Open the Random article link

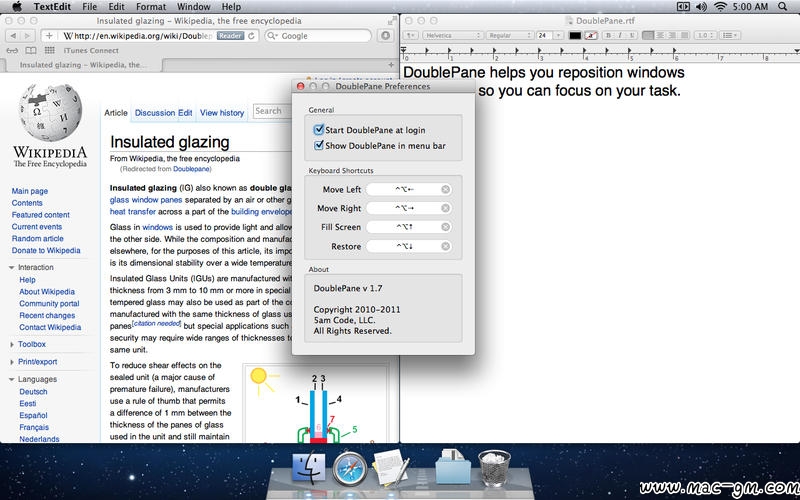(x=38, y=238)
